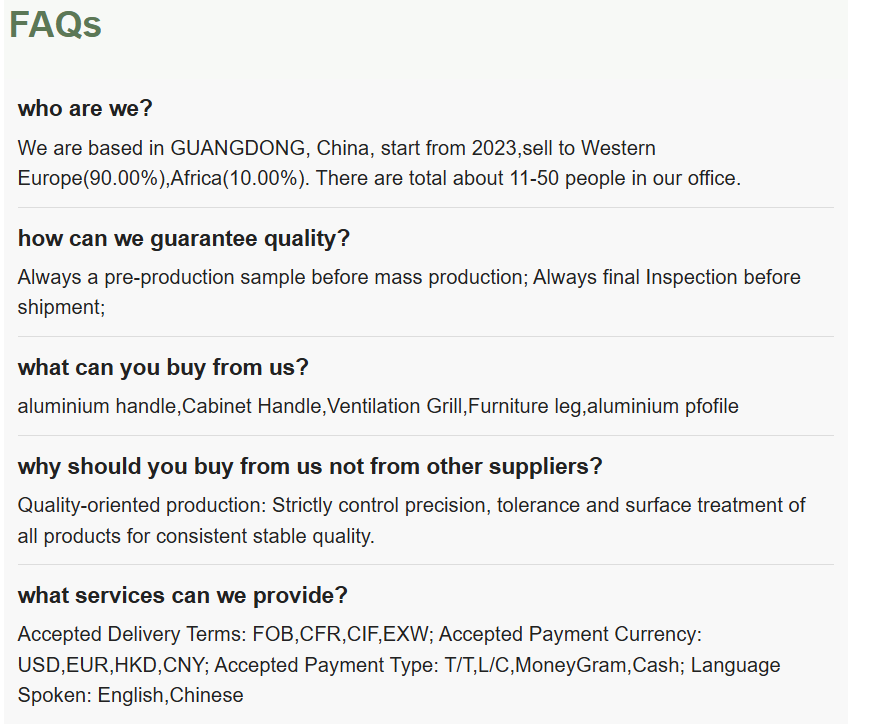
Task: Select the 'what can you buy from us?' heading
Action: (163, 367)
